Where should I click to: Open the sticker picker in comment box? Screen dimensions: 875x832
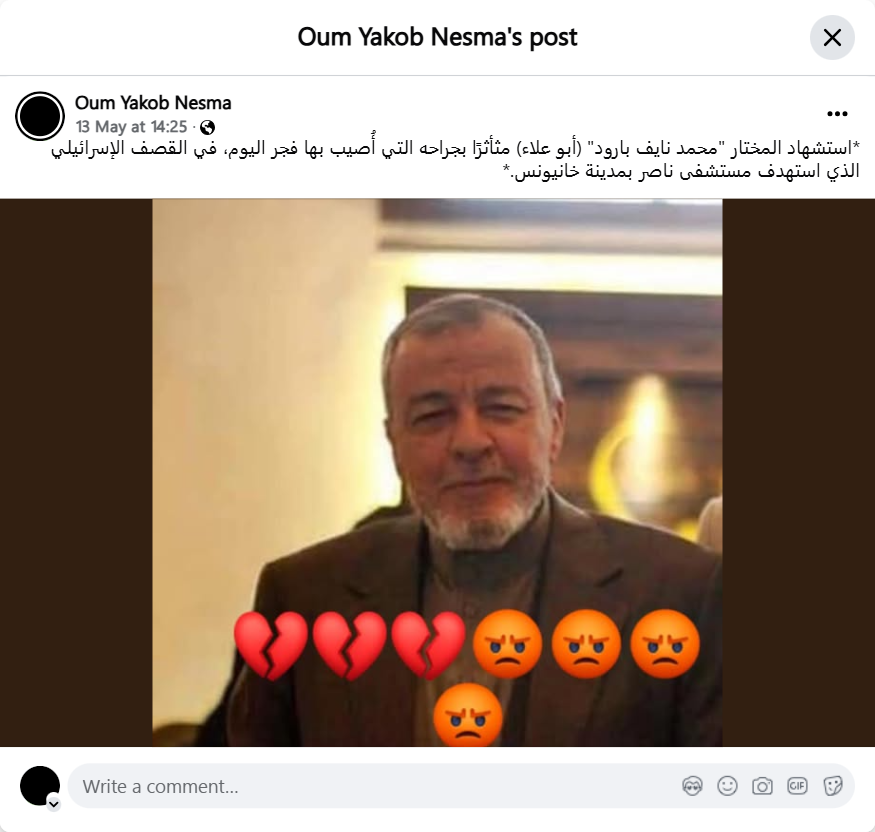tap(832, 786)
